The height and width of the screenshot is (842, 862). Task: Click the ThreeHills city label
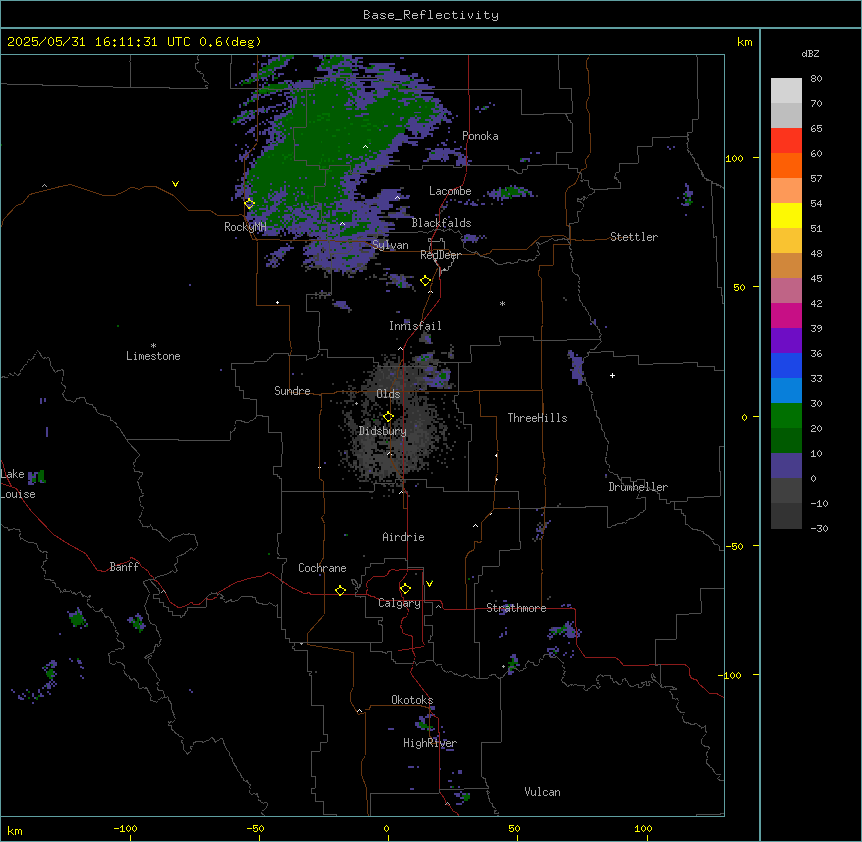point(537,418)
